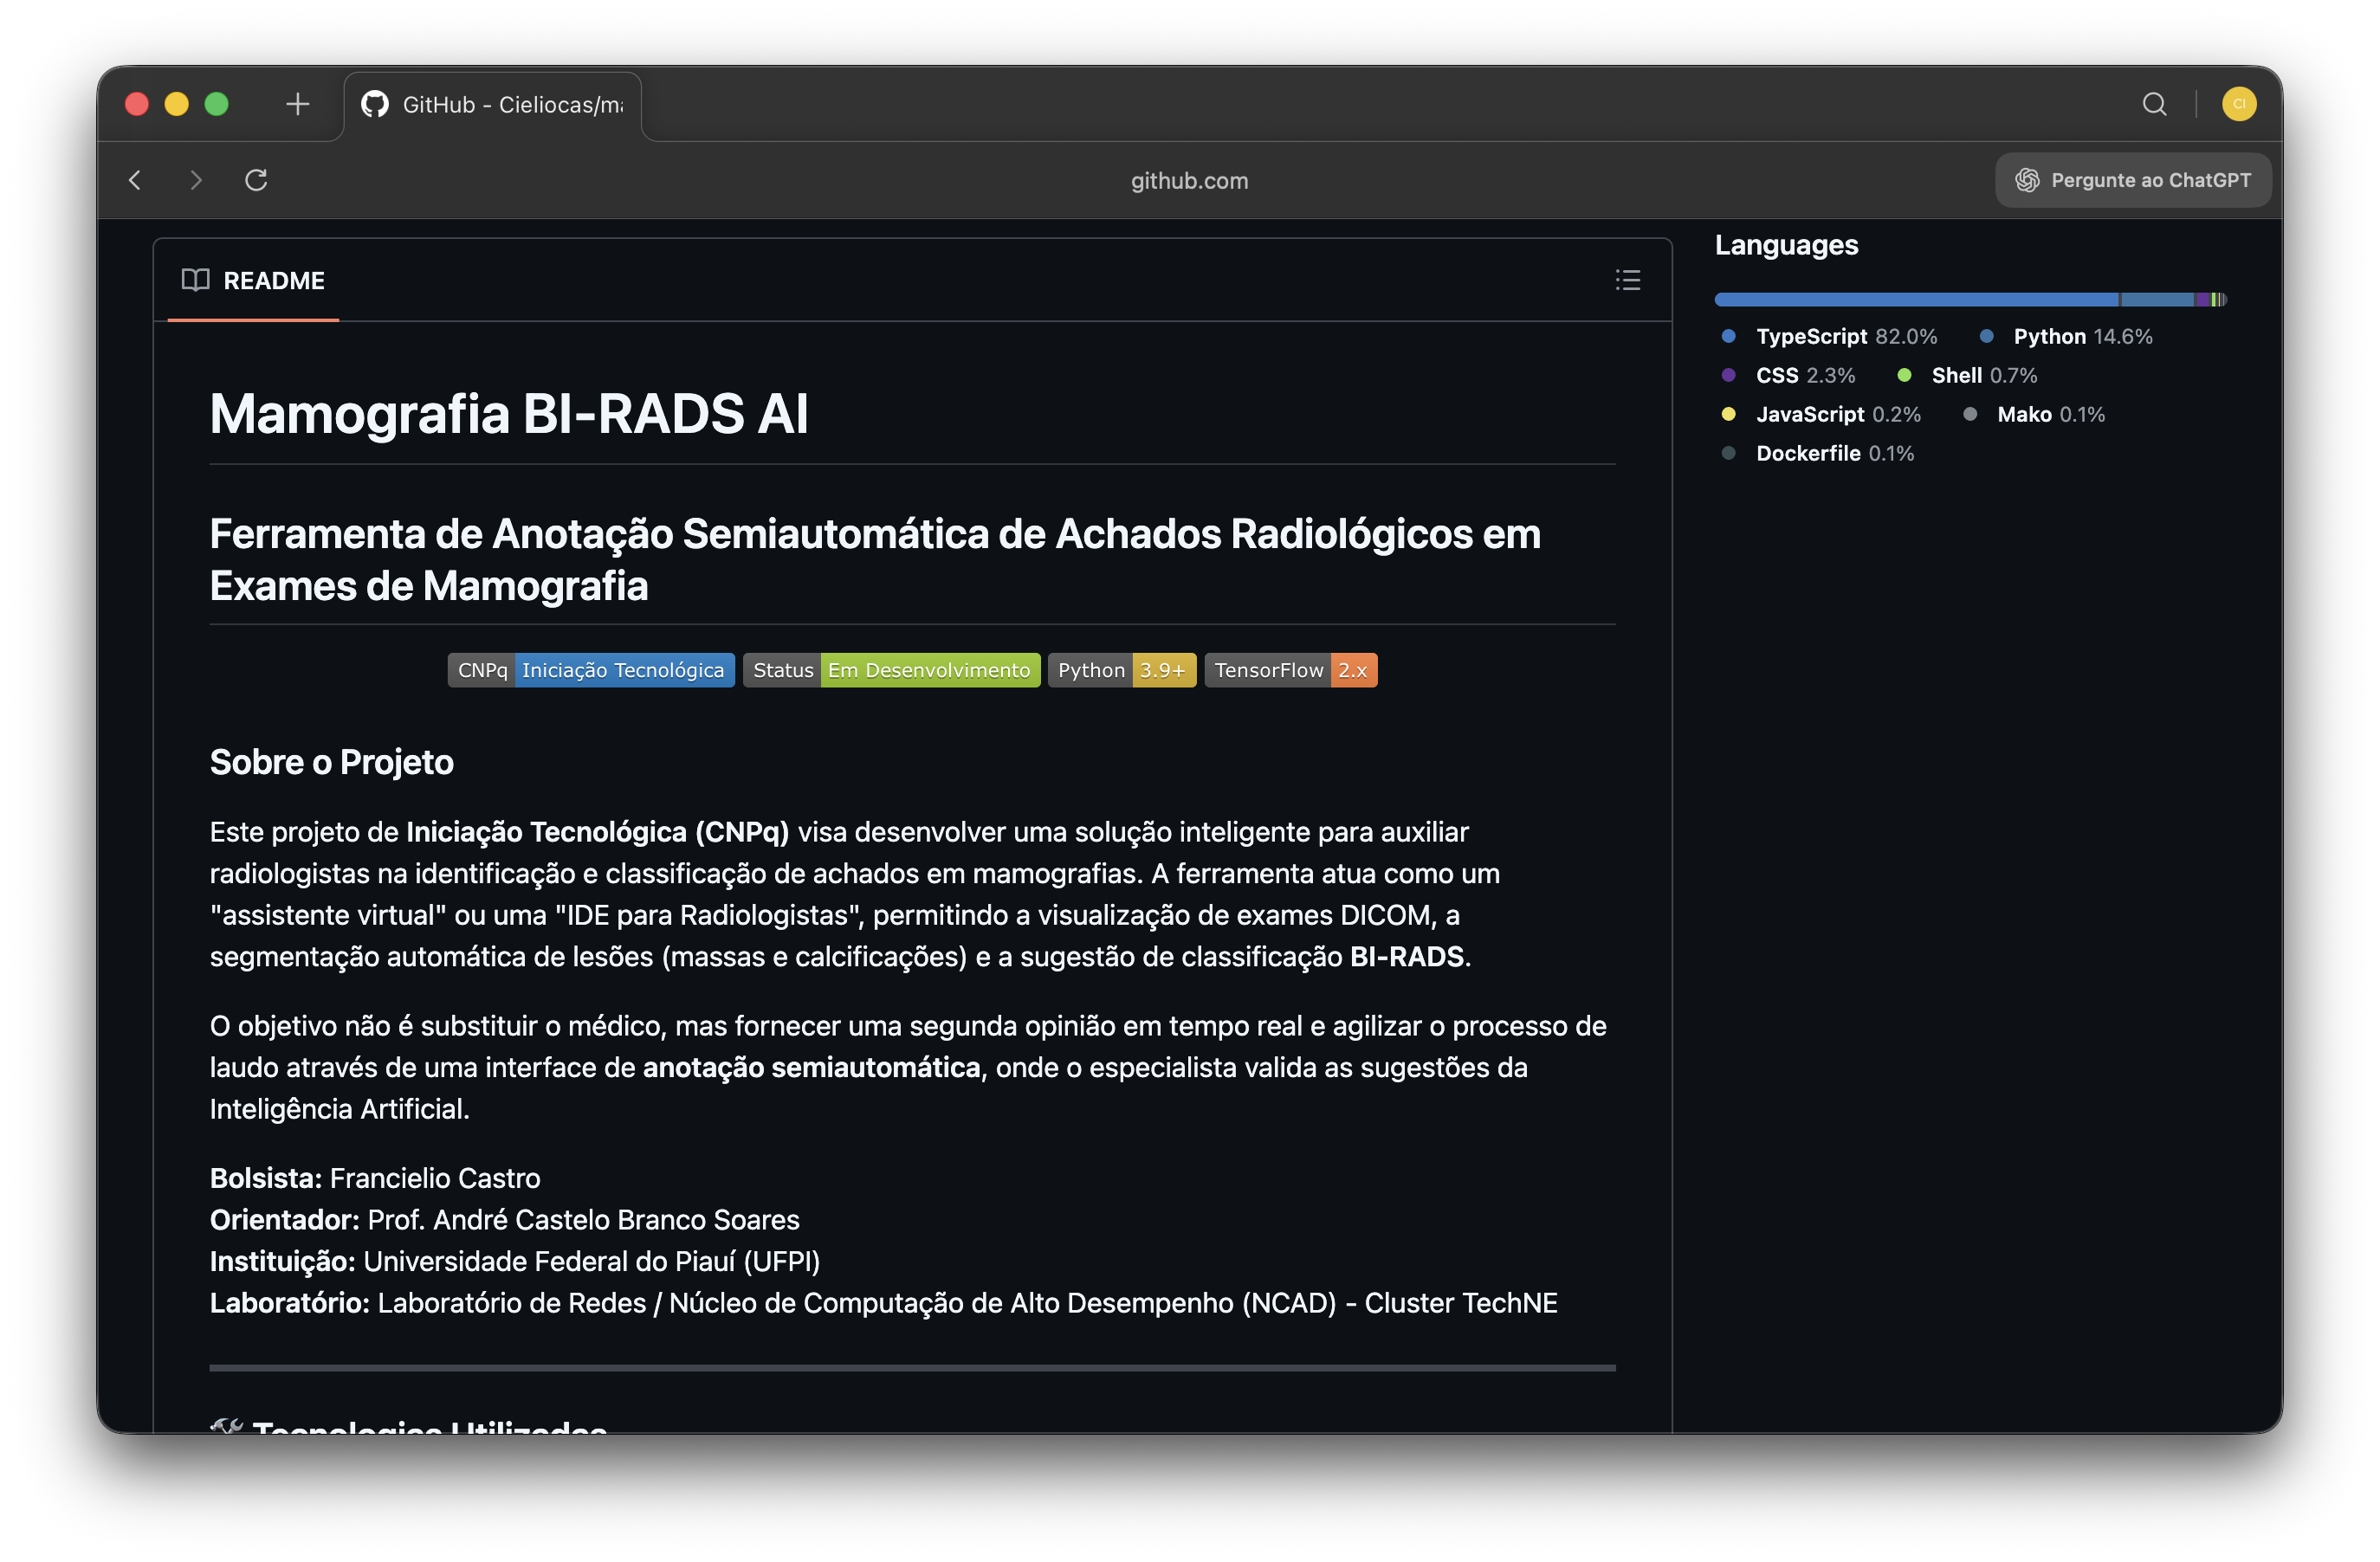Reload the page with the refresh icon

[x=256, y=180]
